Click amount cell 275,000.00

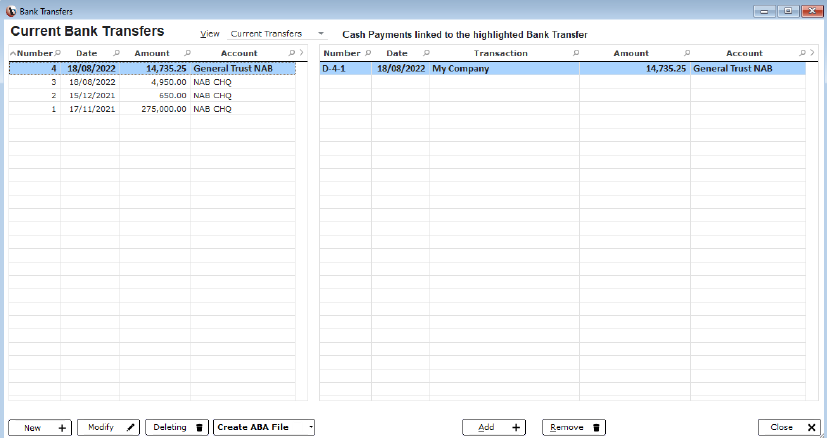click(164, 109)
